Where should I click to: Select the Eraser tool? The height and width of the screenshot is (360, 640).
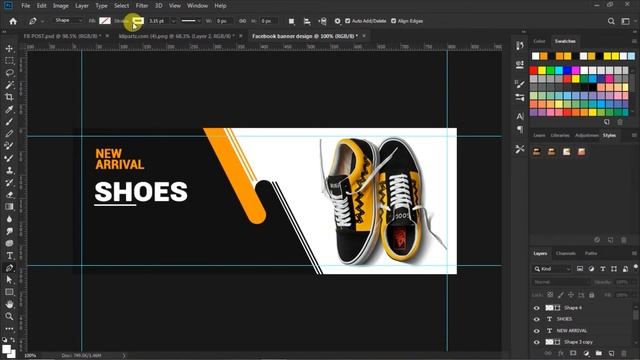[x=9, y=195]
